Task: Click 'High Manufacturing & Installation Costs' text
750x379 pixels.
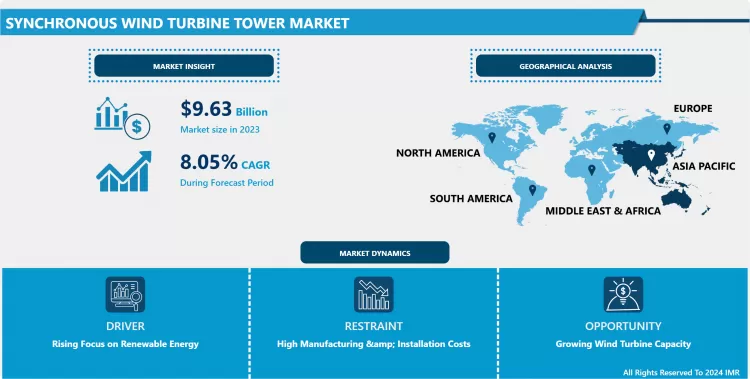Action: point(374,344)
